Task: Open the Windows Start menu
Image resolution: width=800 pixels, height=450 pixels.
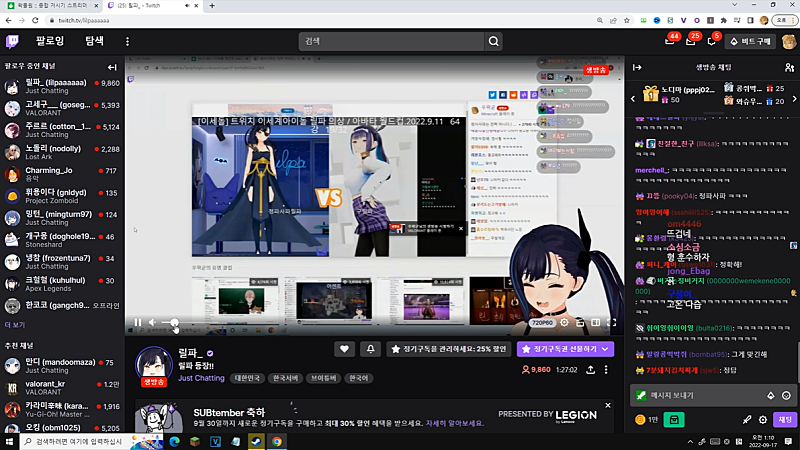Action: (9, 441)
